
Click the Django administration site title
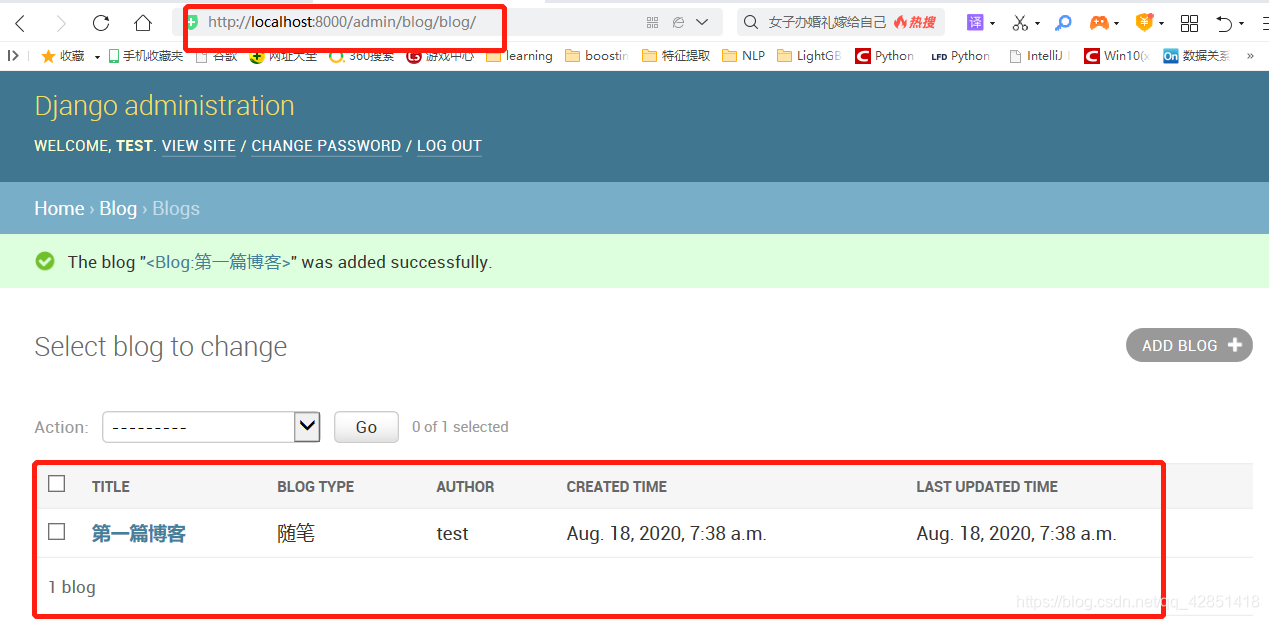pyautogui.click(x=164, y=105)
